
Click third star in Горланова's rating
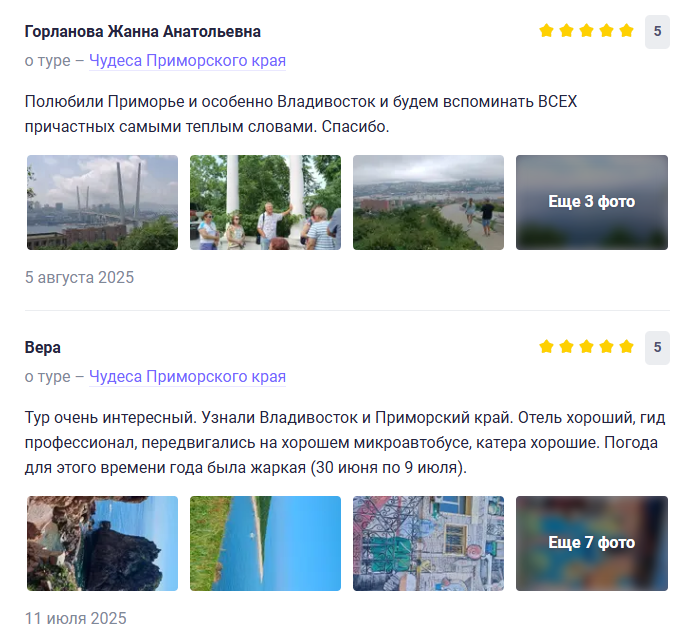click(x=587, y=31)
